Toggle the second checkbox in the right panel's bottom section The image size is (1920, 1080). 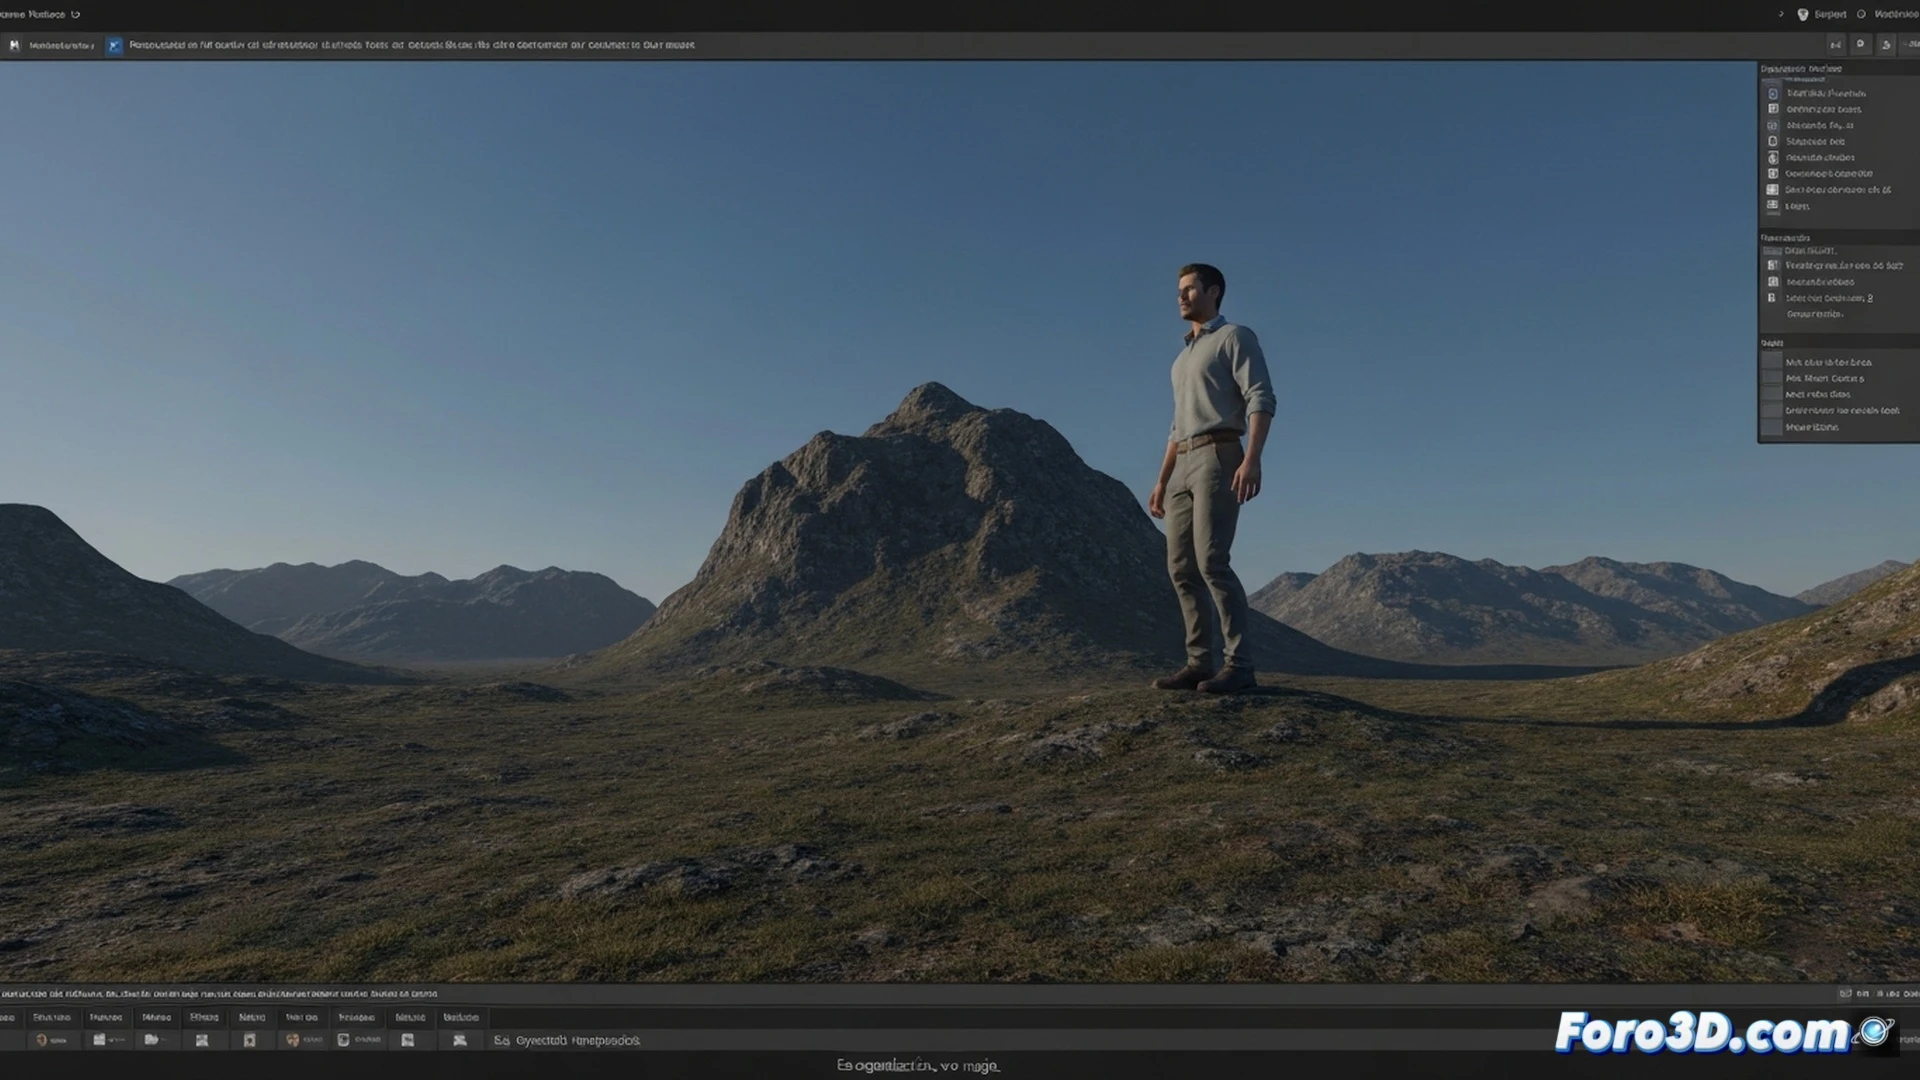tap(1772, 378)
